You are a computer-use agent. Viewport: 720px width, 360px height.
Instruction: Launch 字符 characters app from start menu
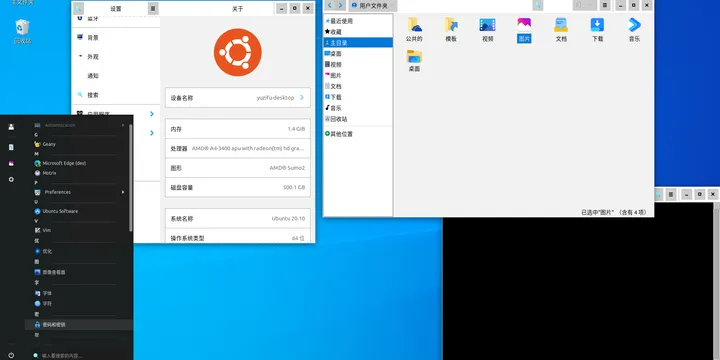point(79,304)
